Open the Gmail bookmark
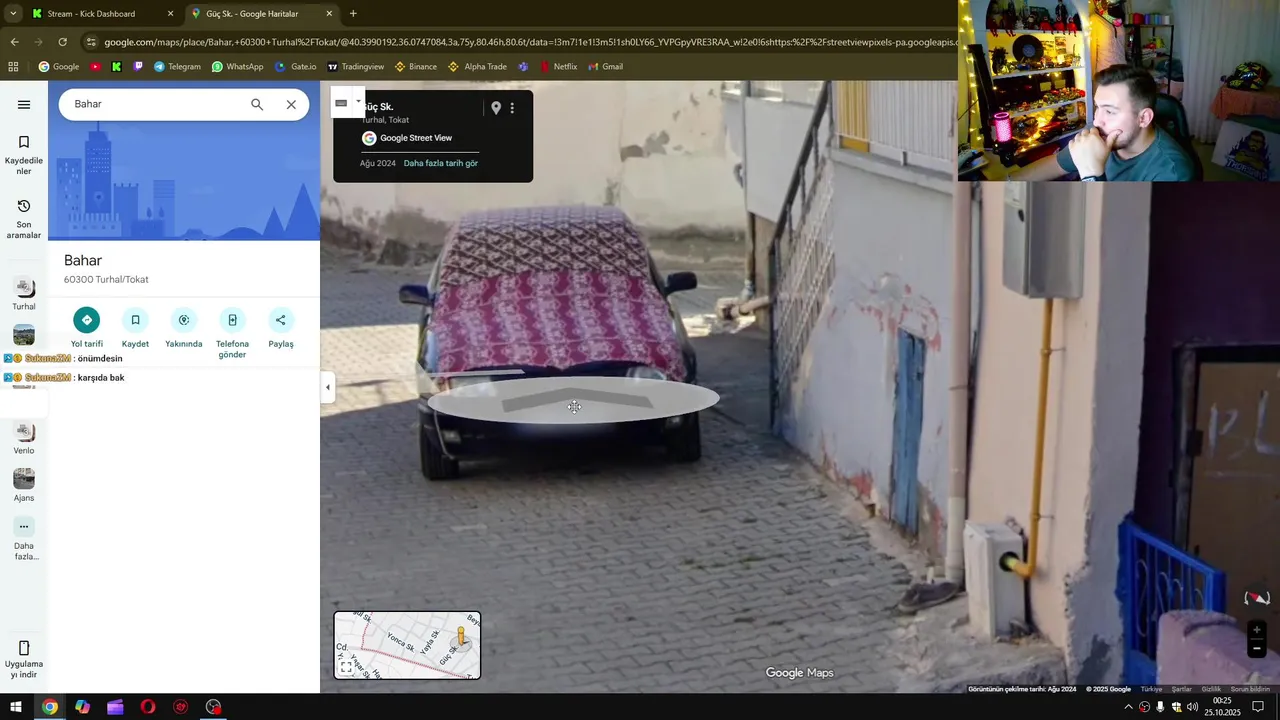 coord(605,67)
